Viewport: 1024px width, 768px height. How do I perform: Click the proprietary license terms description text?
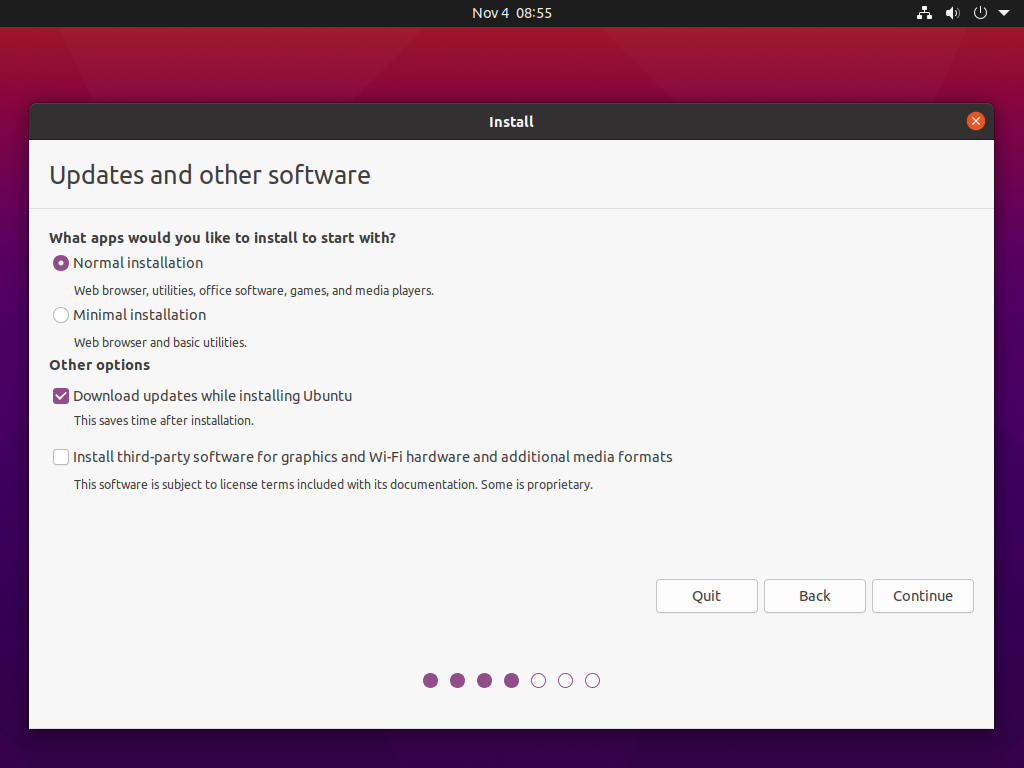point(333,485)
